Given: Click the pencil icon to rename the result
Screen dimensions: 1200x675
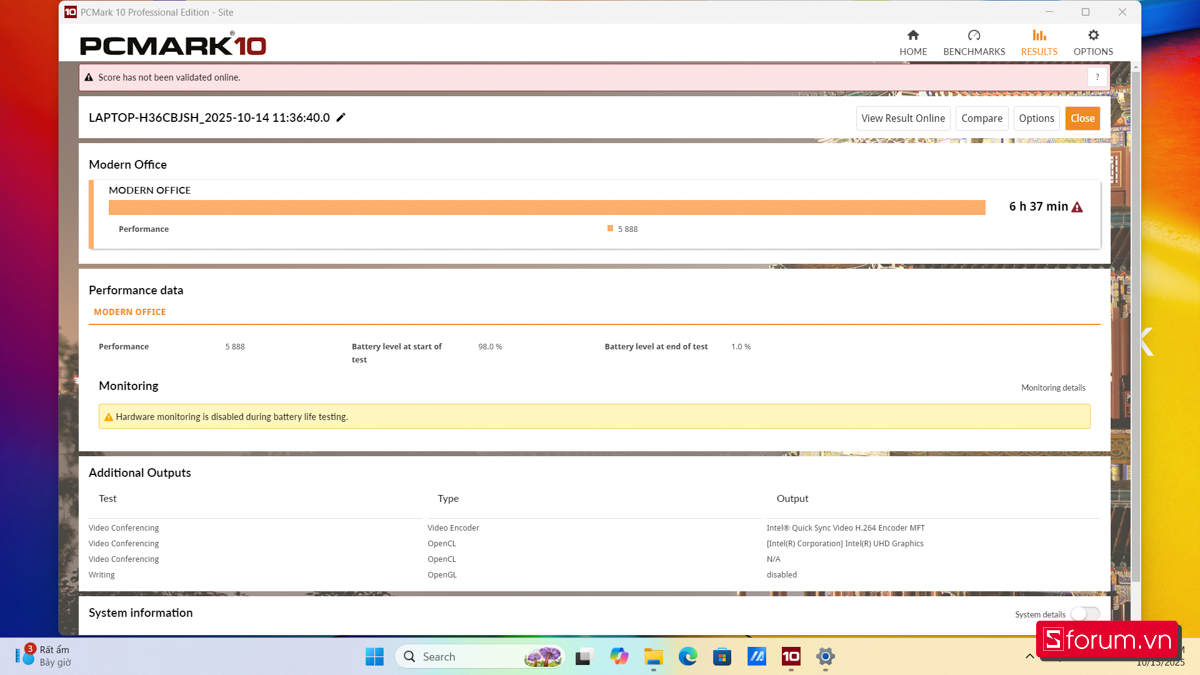Looking at the screenshot, I should 341,117.
